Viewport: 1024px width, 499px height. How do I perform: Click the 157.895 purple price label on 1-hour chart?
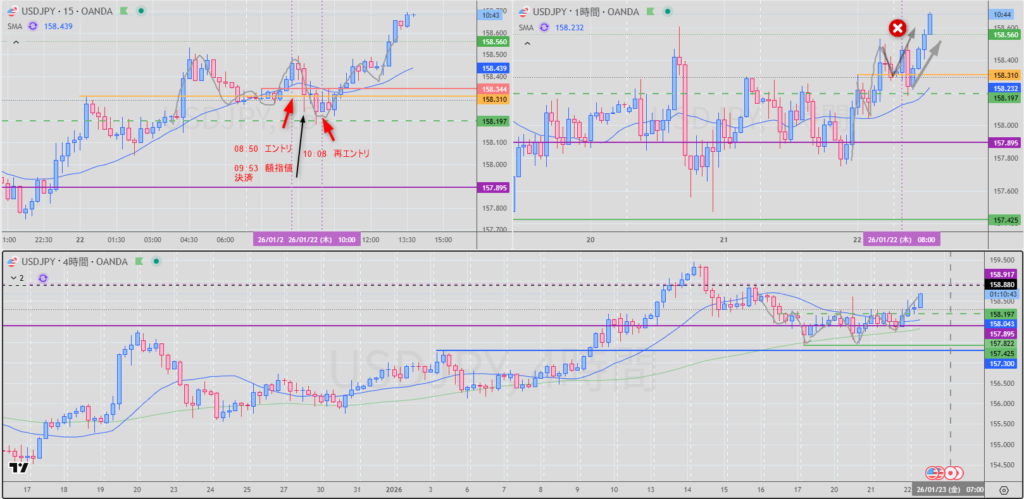(x=1002, y=143)
